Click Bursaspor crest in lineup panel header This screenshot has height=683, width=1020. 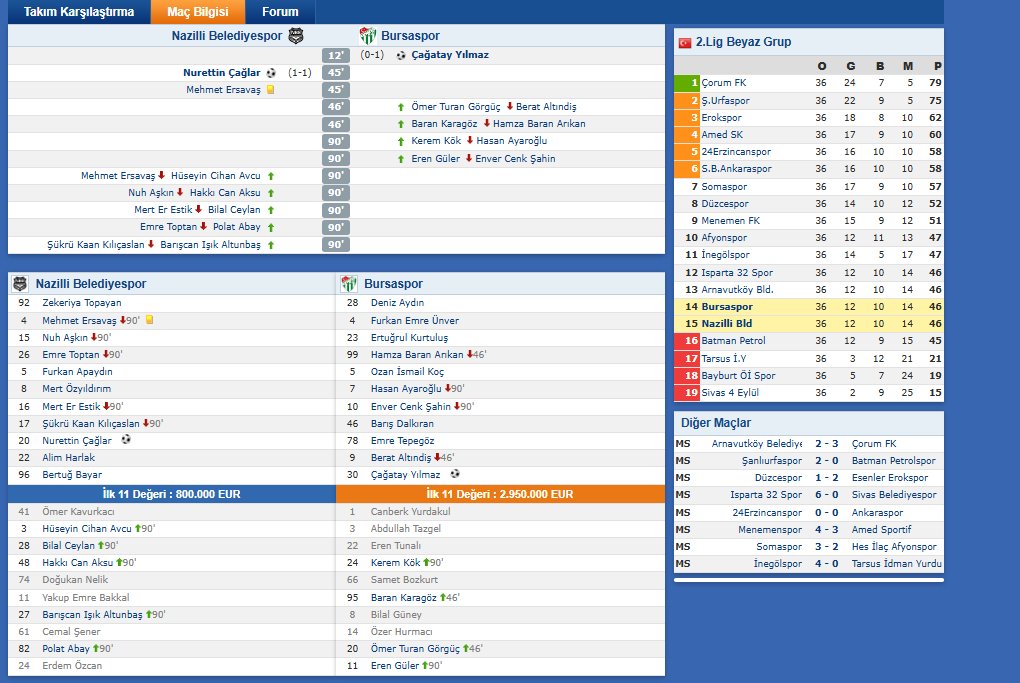(349, 284)
